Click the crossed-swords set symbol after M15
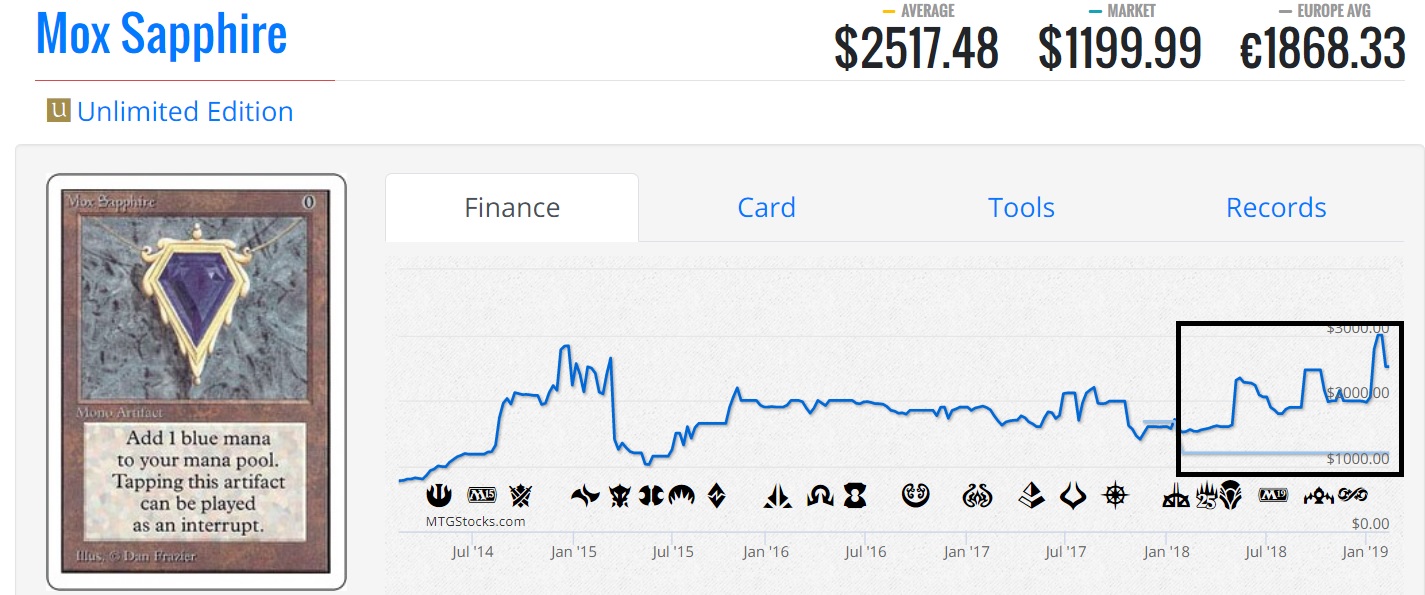This screenshot has height=595, width=1425. click(x=521, y=494)
